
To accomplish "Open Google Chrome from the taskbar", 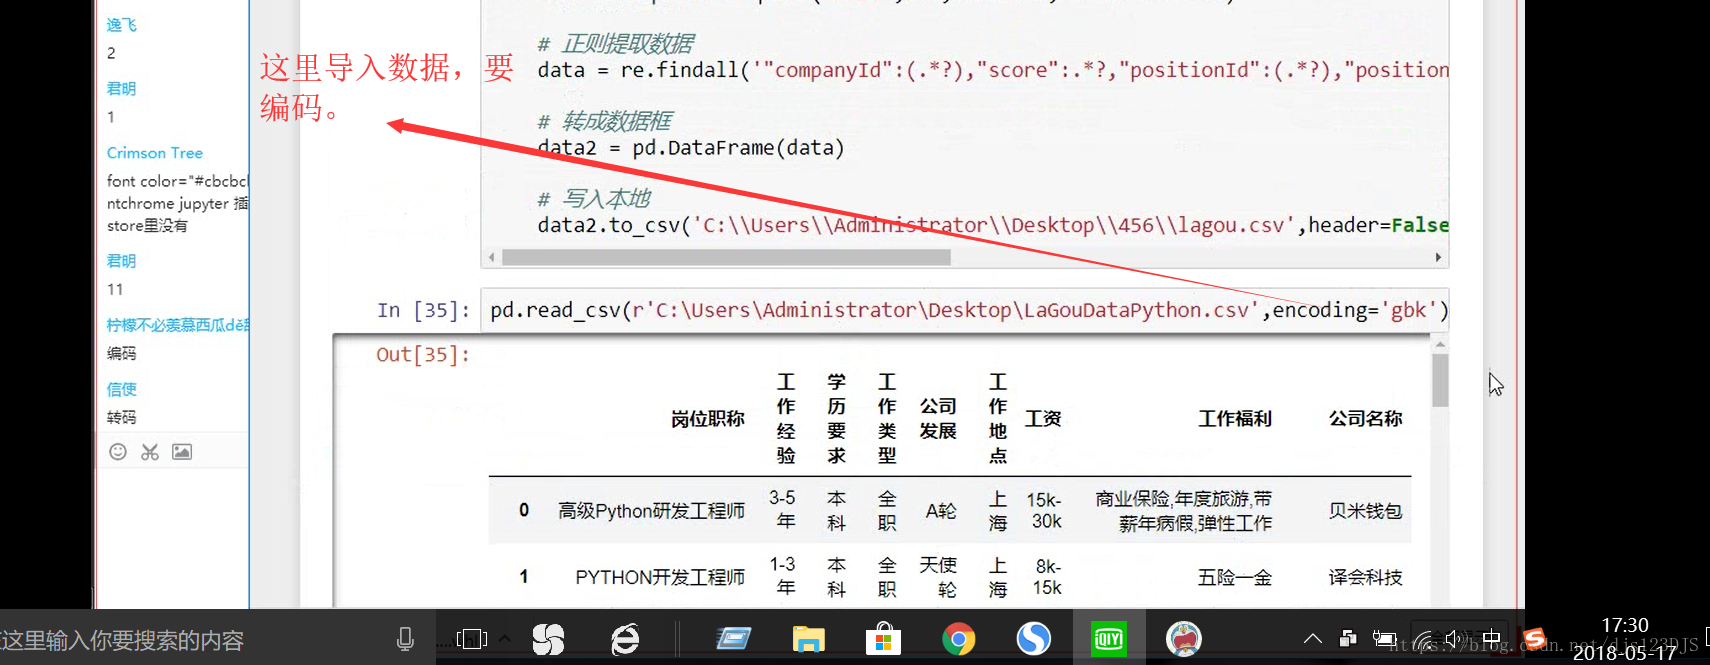I will pos(958,639).
